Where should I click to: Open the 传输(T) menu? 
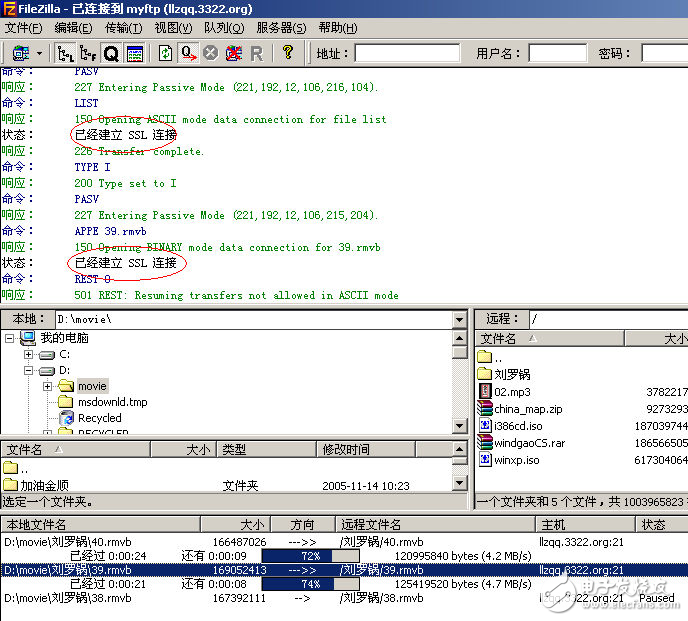pos(124,28)
